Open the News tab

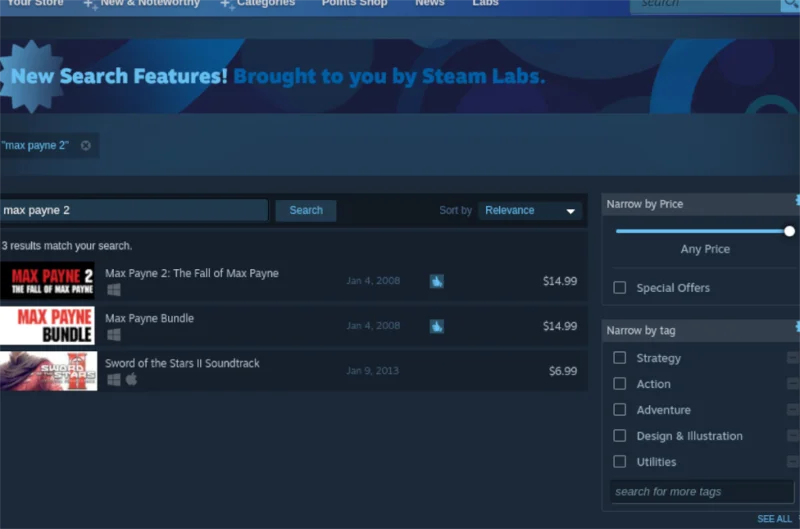point(430,3)
